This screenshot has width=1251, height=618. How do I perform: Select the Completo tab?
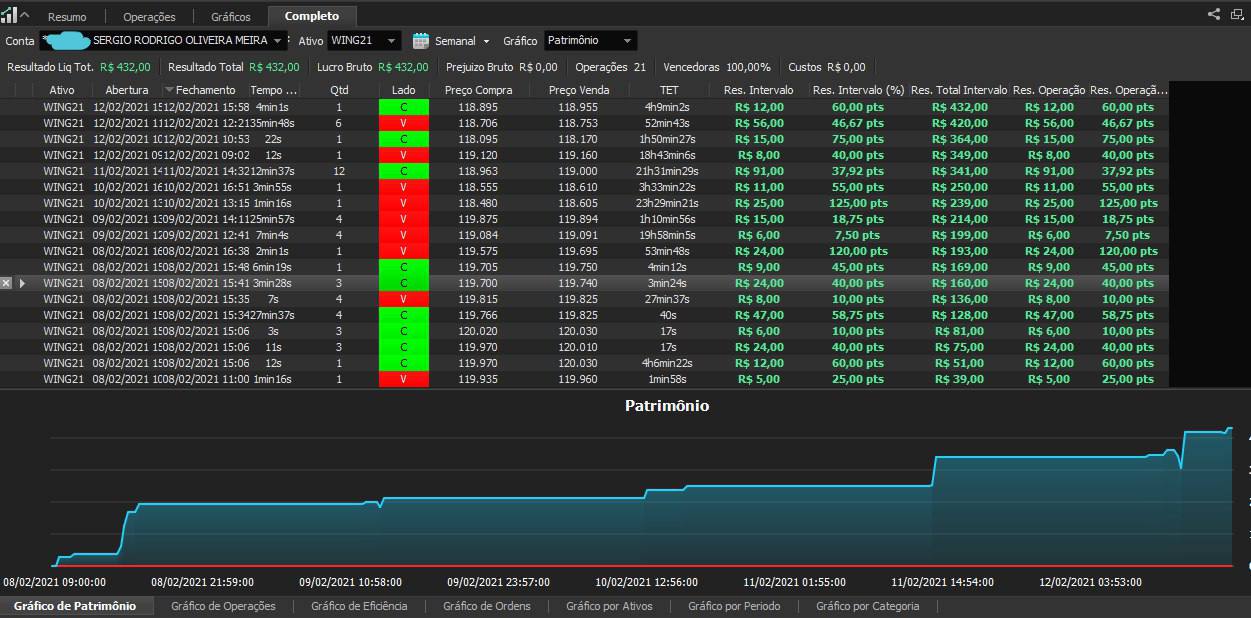tap(312, 16)
